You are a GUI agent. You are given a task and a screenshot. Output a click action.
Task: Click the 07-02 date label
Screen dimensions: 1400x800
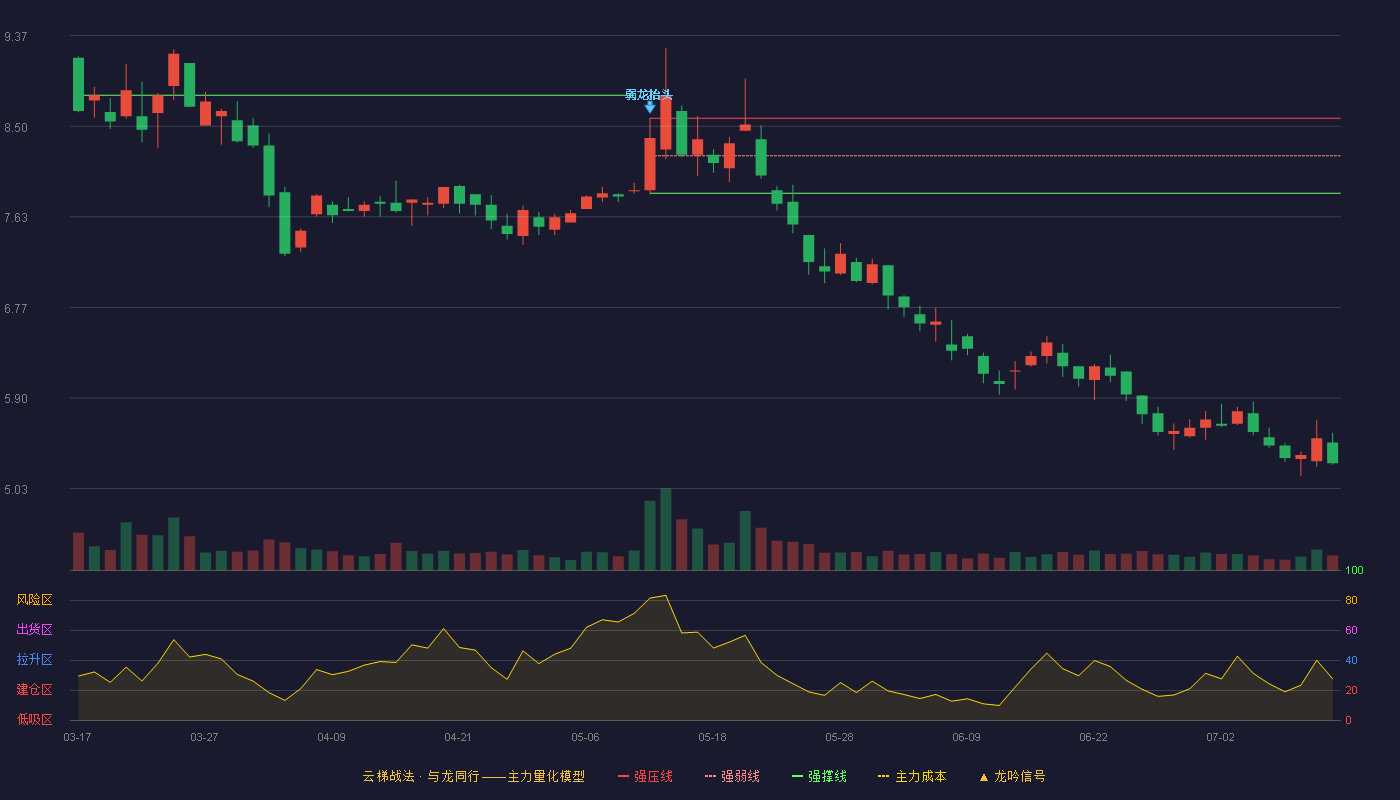coord(1220,737)
